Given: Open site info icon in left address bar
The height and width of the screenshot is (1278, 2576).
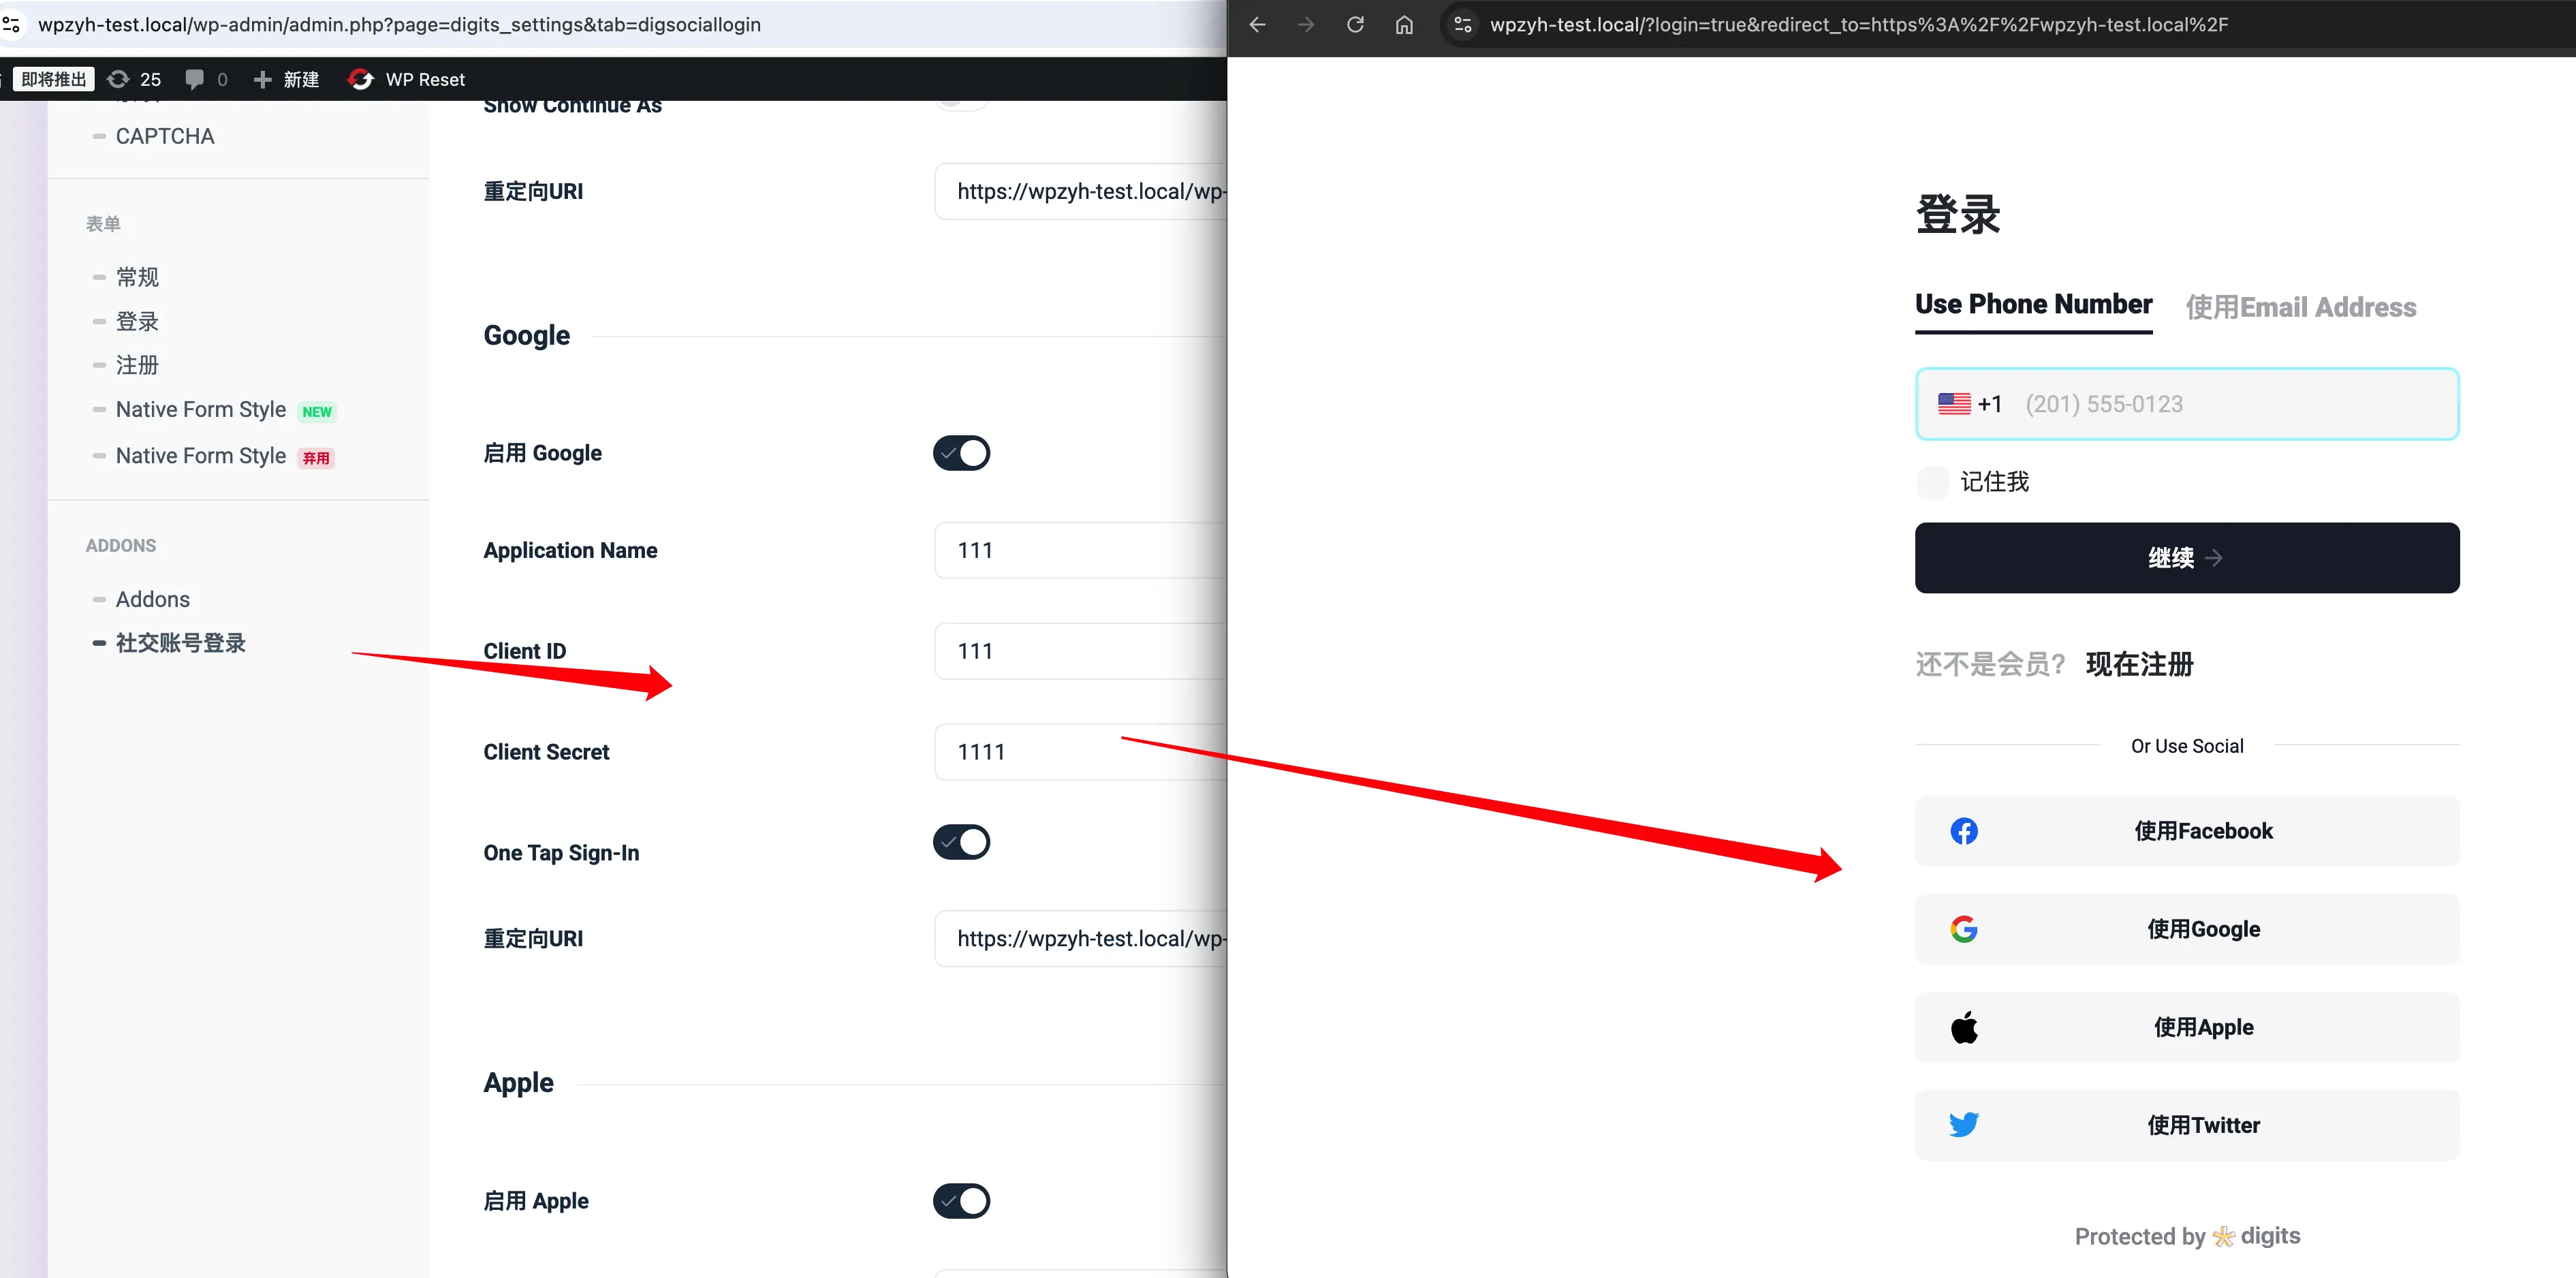Looking at the screenshot, I should tap(11, 25).
